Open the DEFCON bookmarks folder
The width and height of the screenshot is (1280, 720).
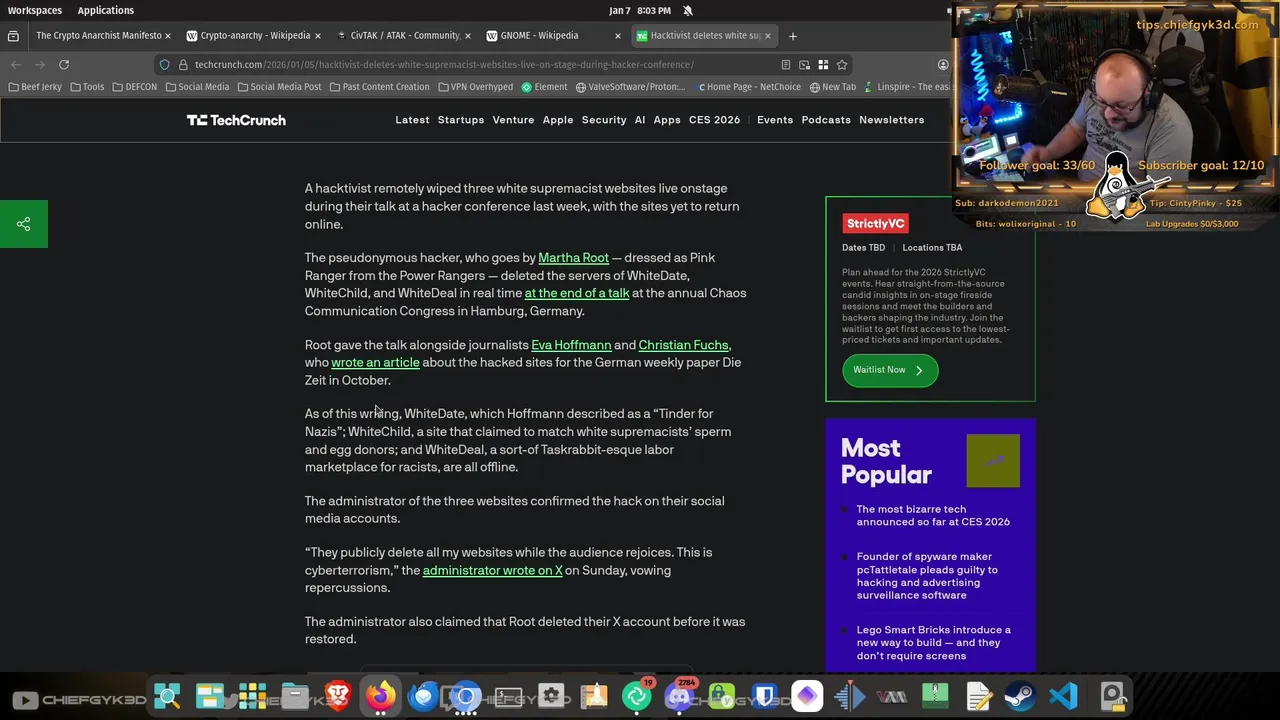coord(134,87)
